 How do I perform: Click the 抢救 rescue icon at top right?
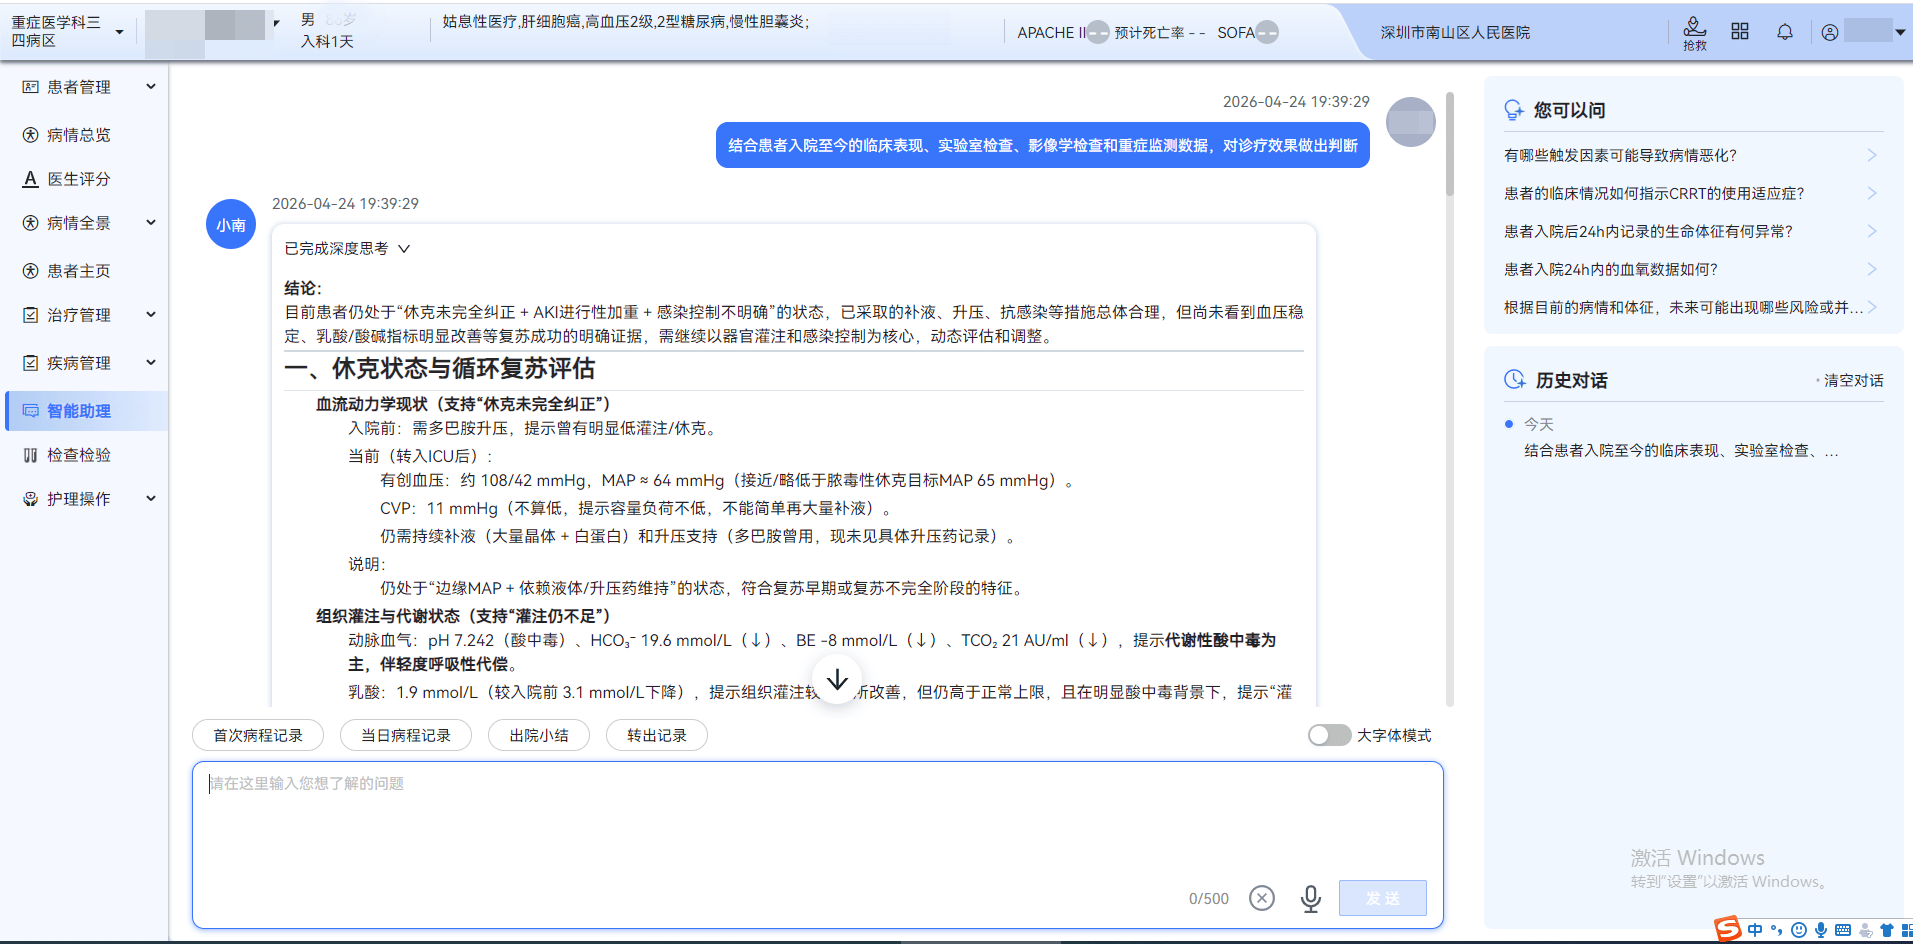(x=1694, y=31)
